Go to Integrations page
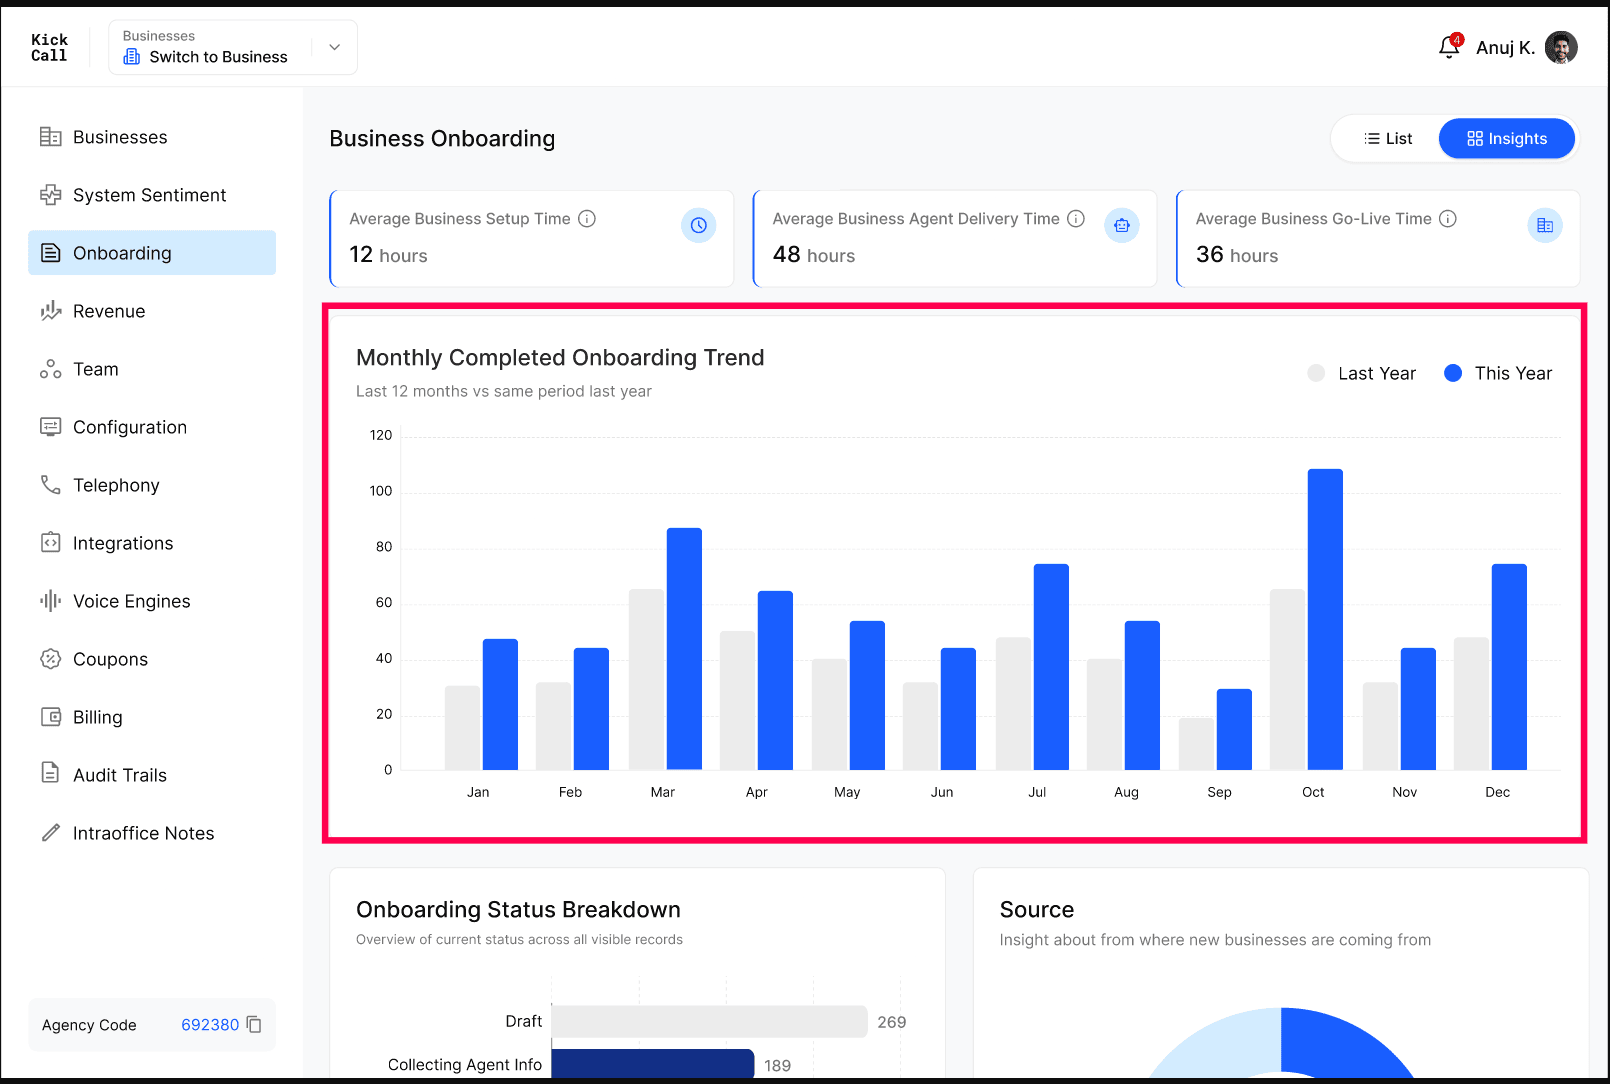Screen dimensions: 1610x1084 152,543
